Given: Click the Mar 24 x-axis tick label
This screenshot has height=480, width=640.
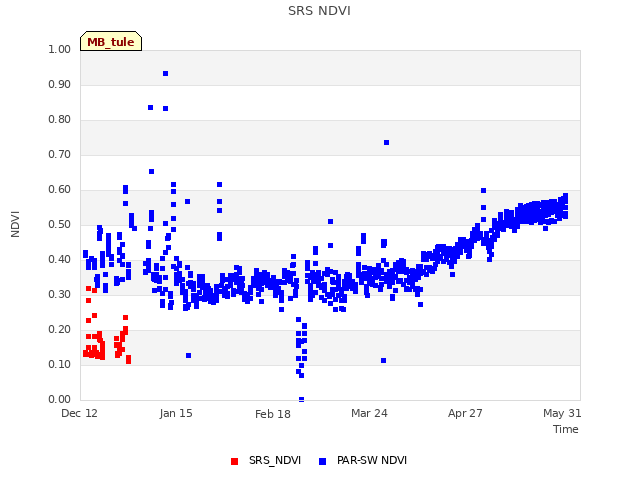Looking at the screenshot, I should (x=369, y=413).
